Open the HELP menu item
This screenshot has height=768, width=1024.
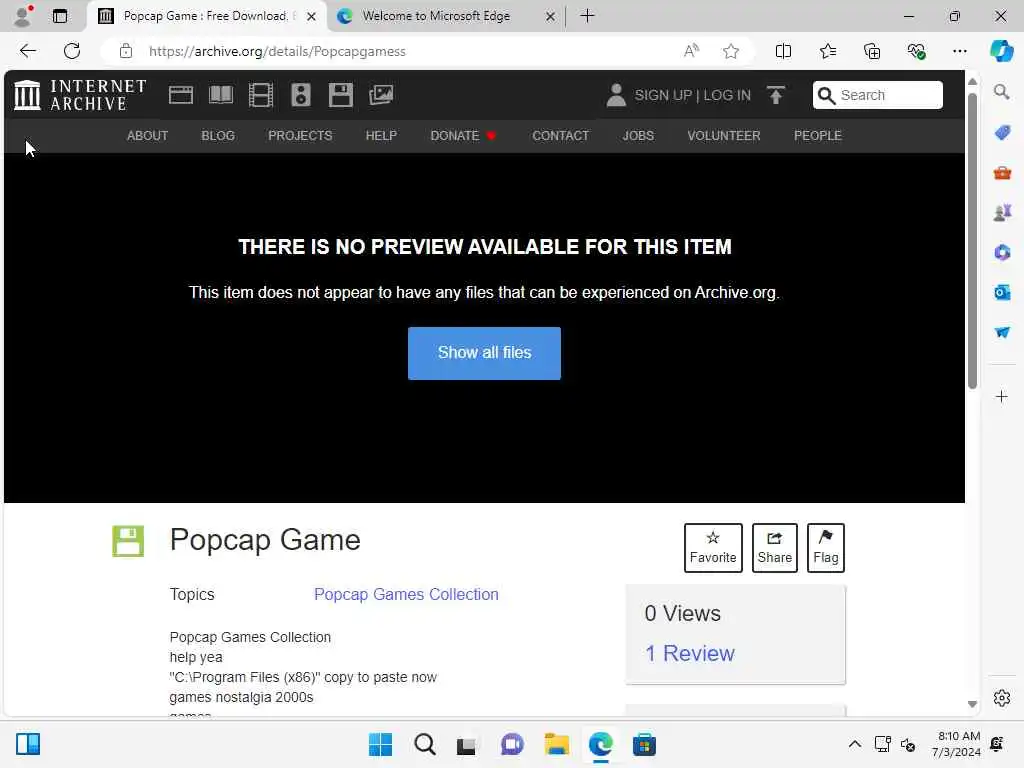pos(381,136)
